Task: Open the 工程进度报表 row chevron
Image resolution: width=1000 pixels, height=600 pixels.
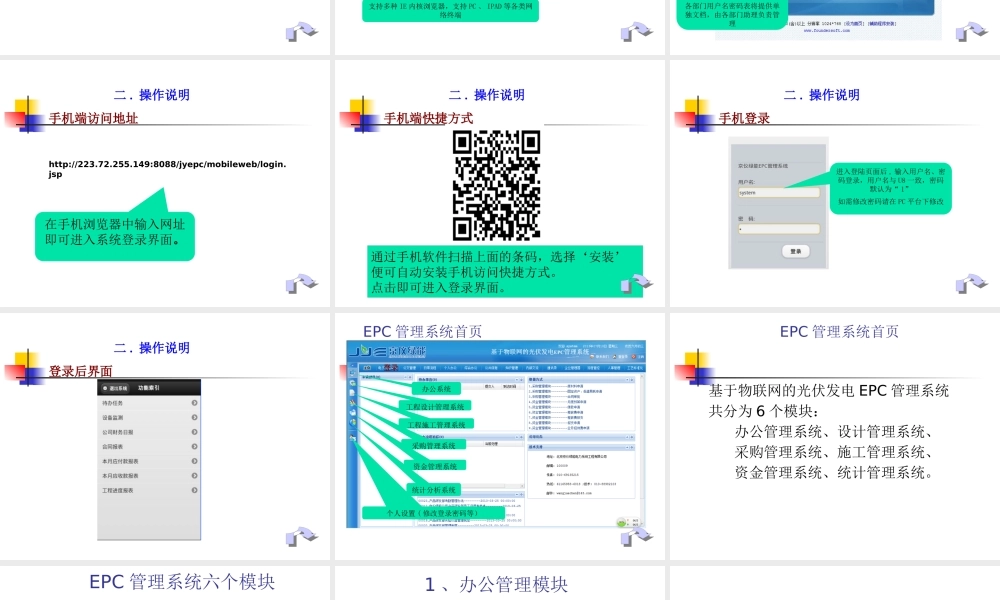Action: [x=194, y=490]
